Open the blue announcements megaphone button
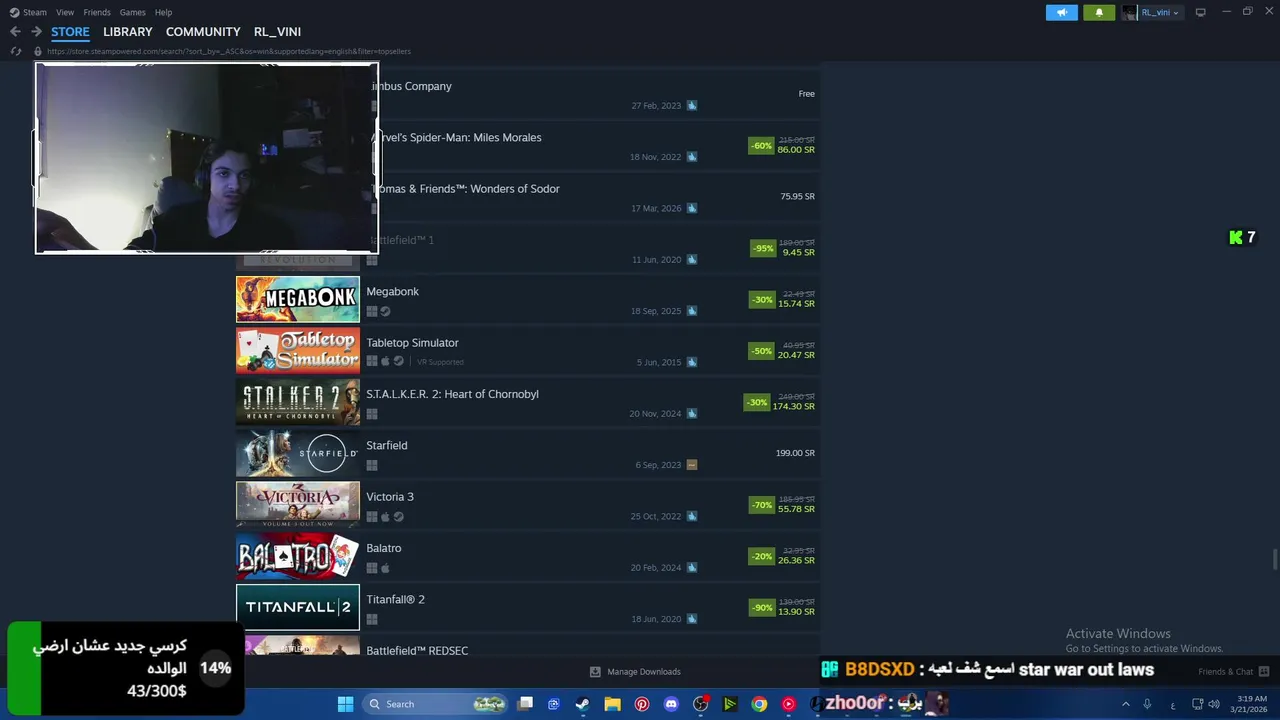 click(x=1061, y=12)
